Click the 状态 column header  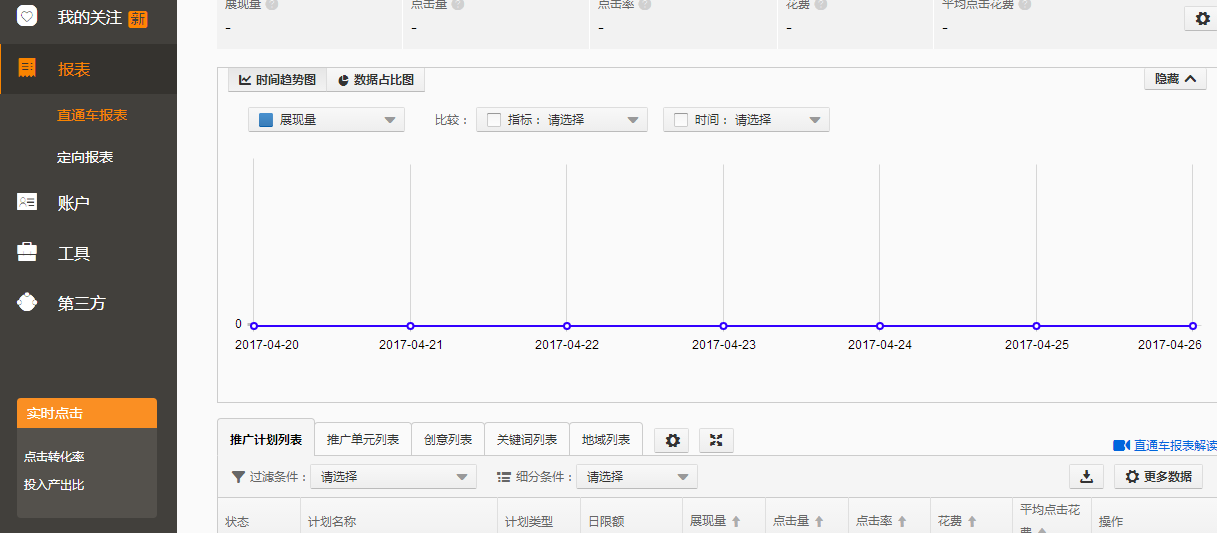[237, 522]
